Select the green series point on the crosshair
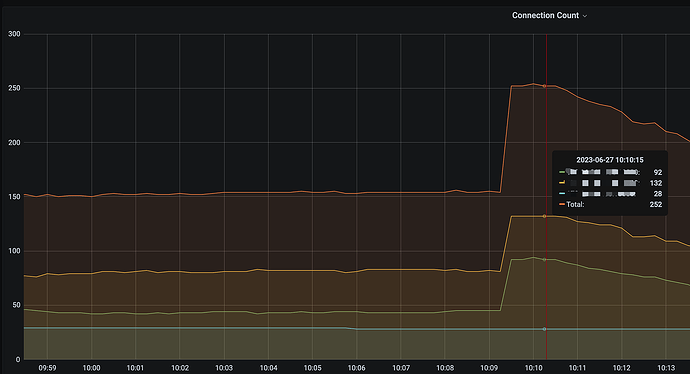This screenshot has width=690, height=374. coord(544,260)
